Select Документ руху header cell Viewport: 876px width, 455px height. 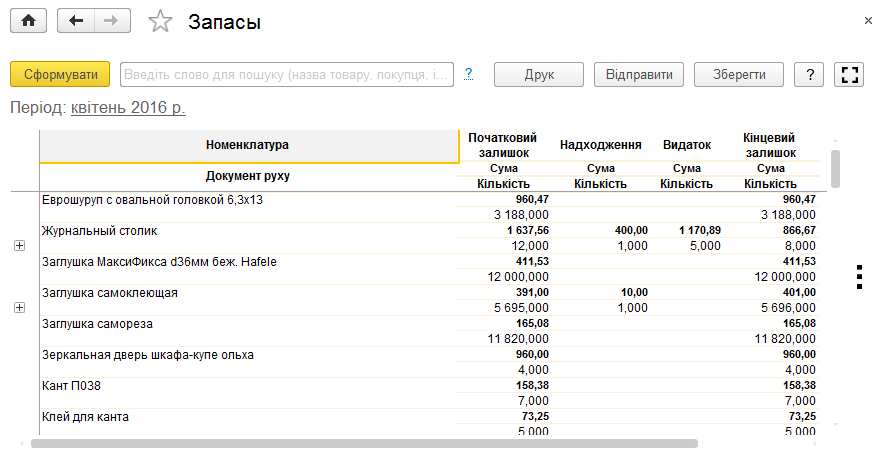[x=248, y=177]
